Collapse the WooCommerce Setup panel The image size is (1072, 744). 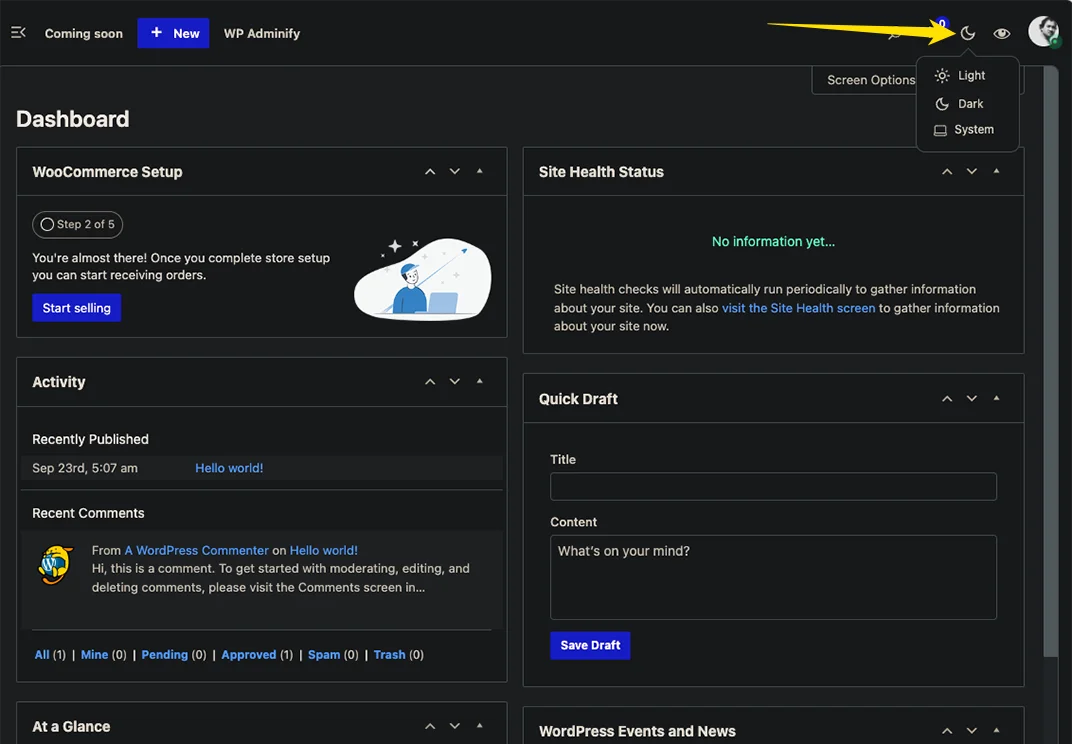pos(479,171)
